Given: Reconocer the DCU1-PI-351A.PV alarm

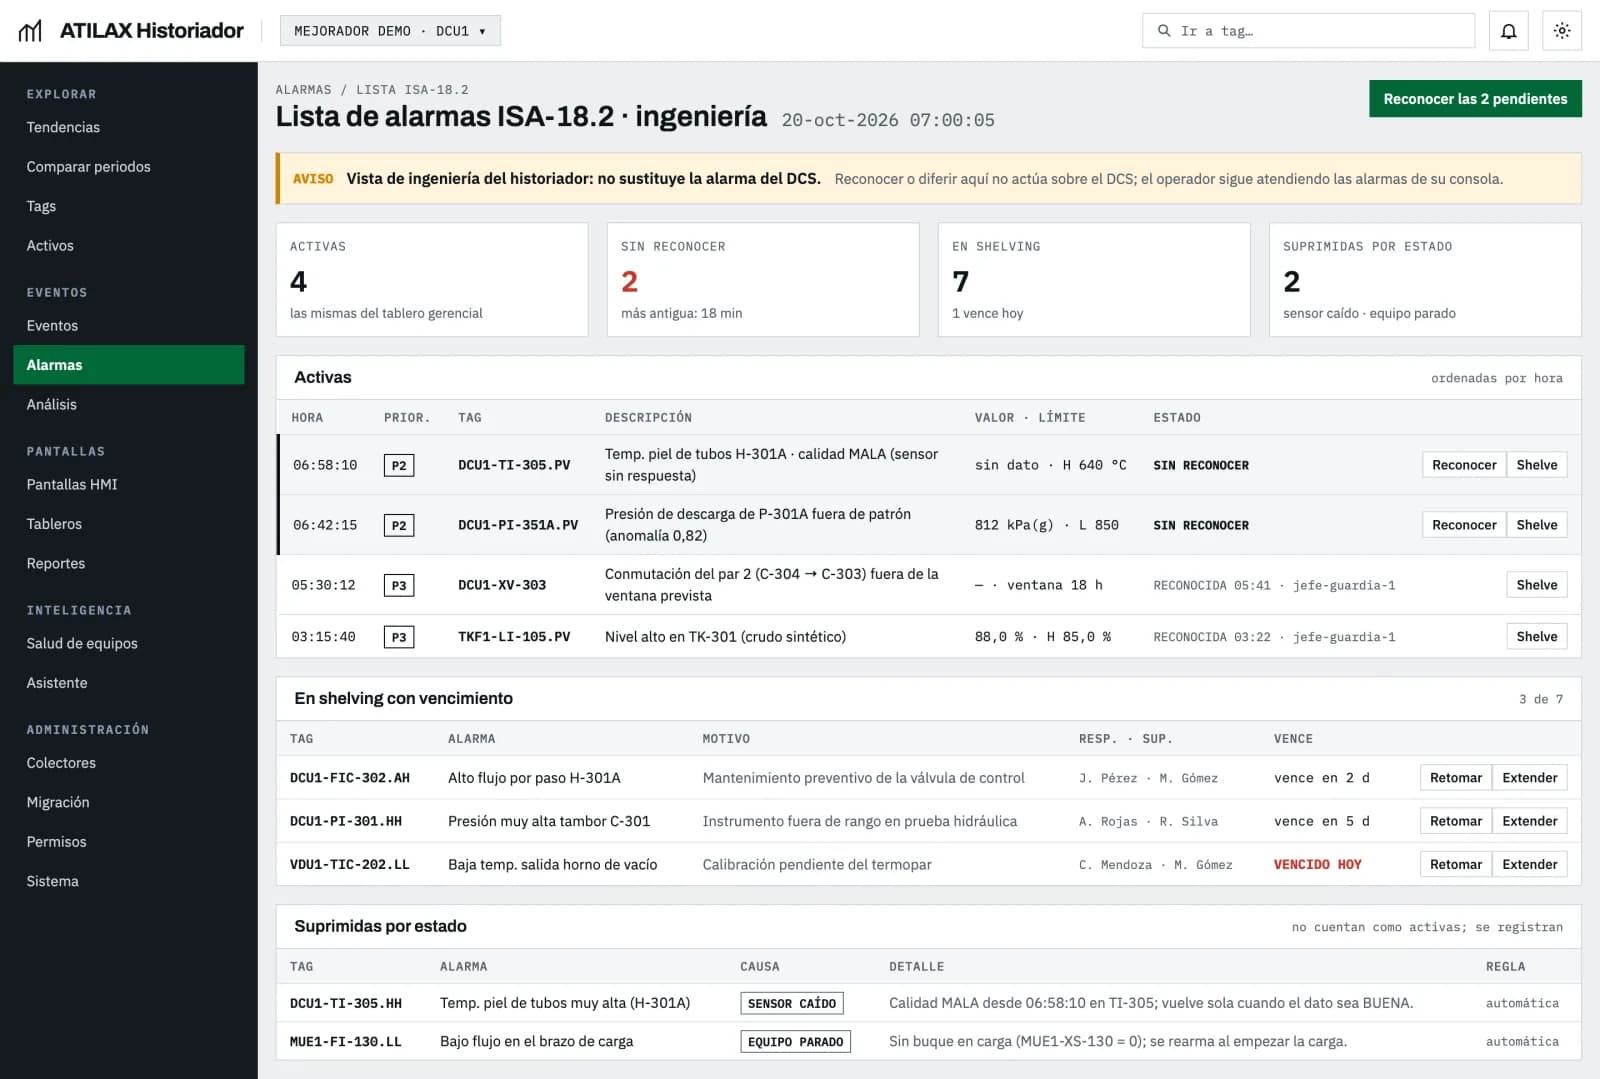Looking at the screenshot, I should (1464, 525).
